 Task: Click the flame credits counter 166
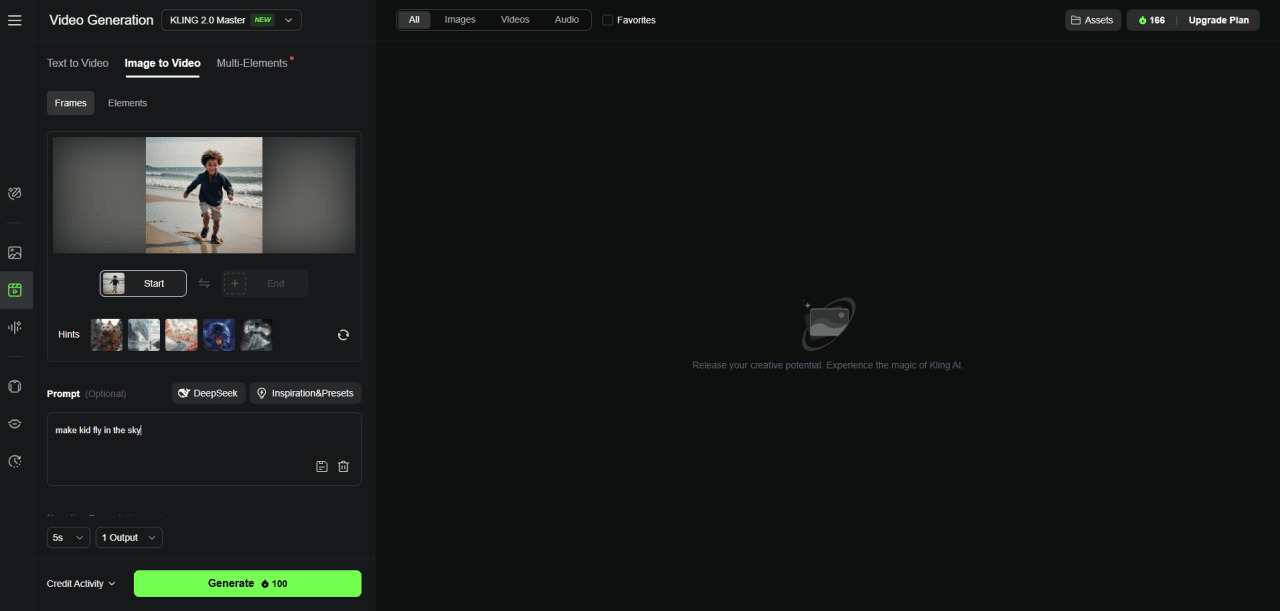pyautogui.click(x=1151, y=20)
